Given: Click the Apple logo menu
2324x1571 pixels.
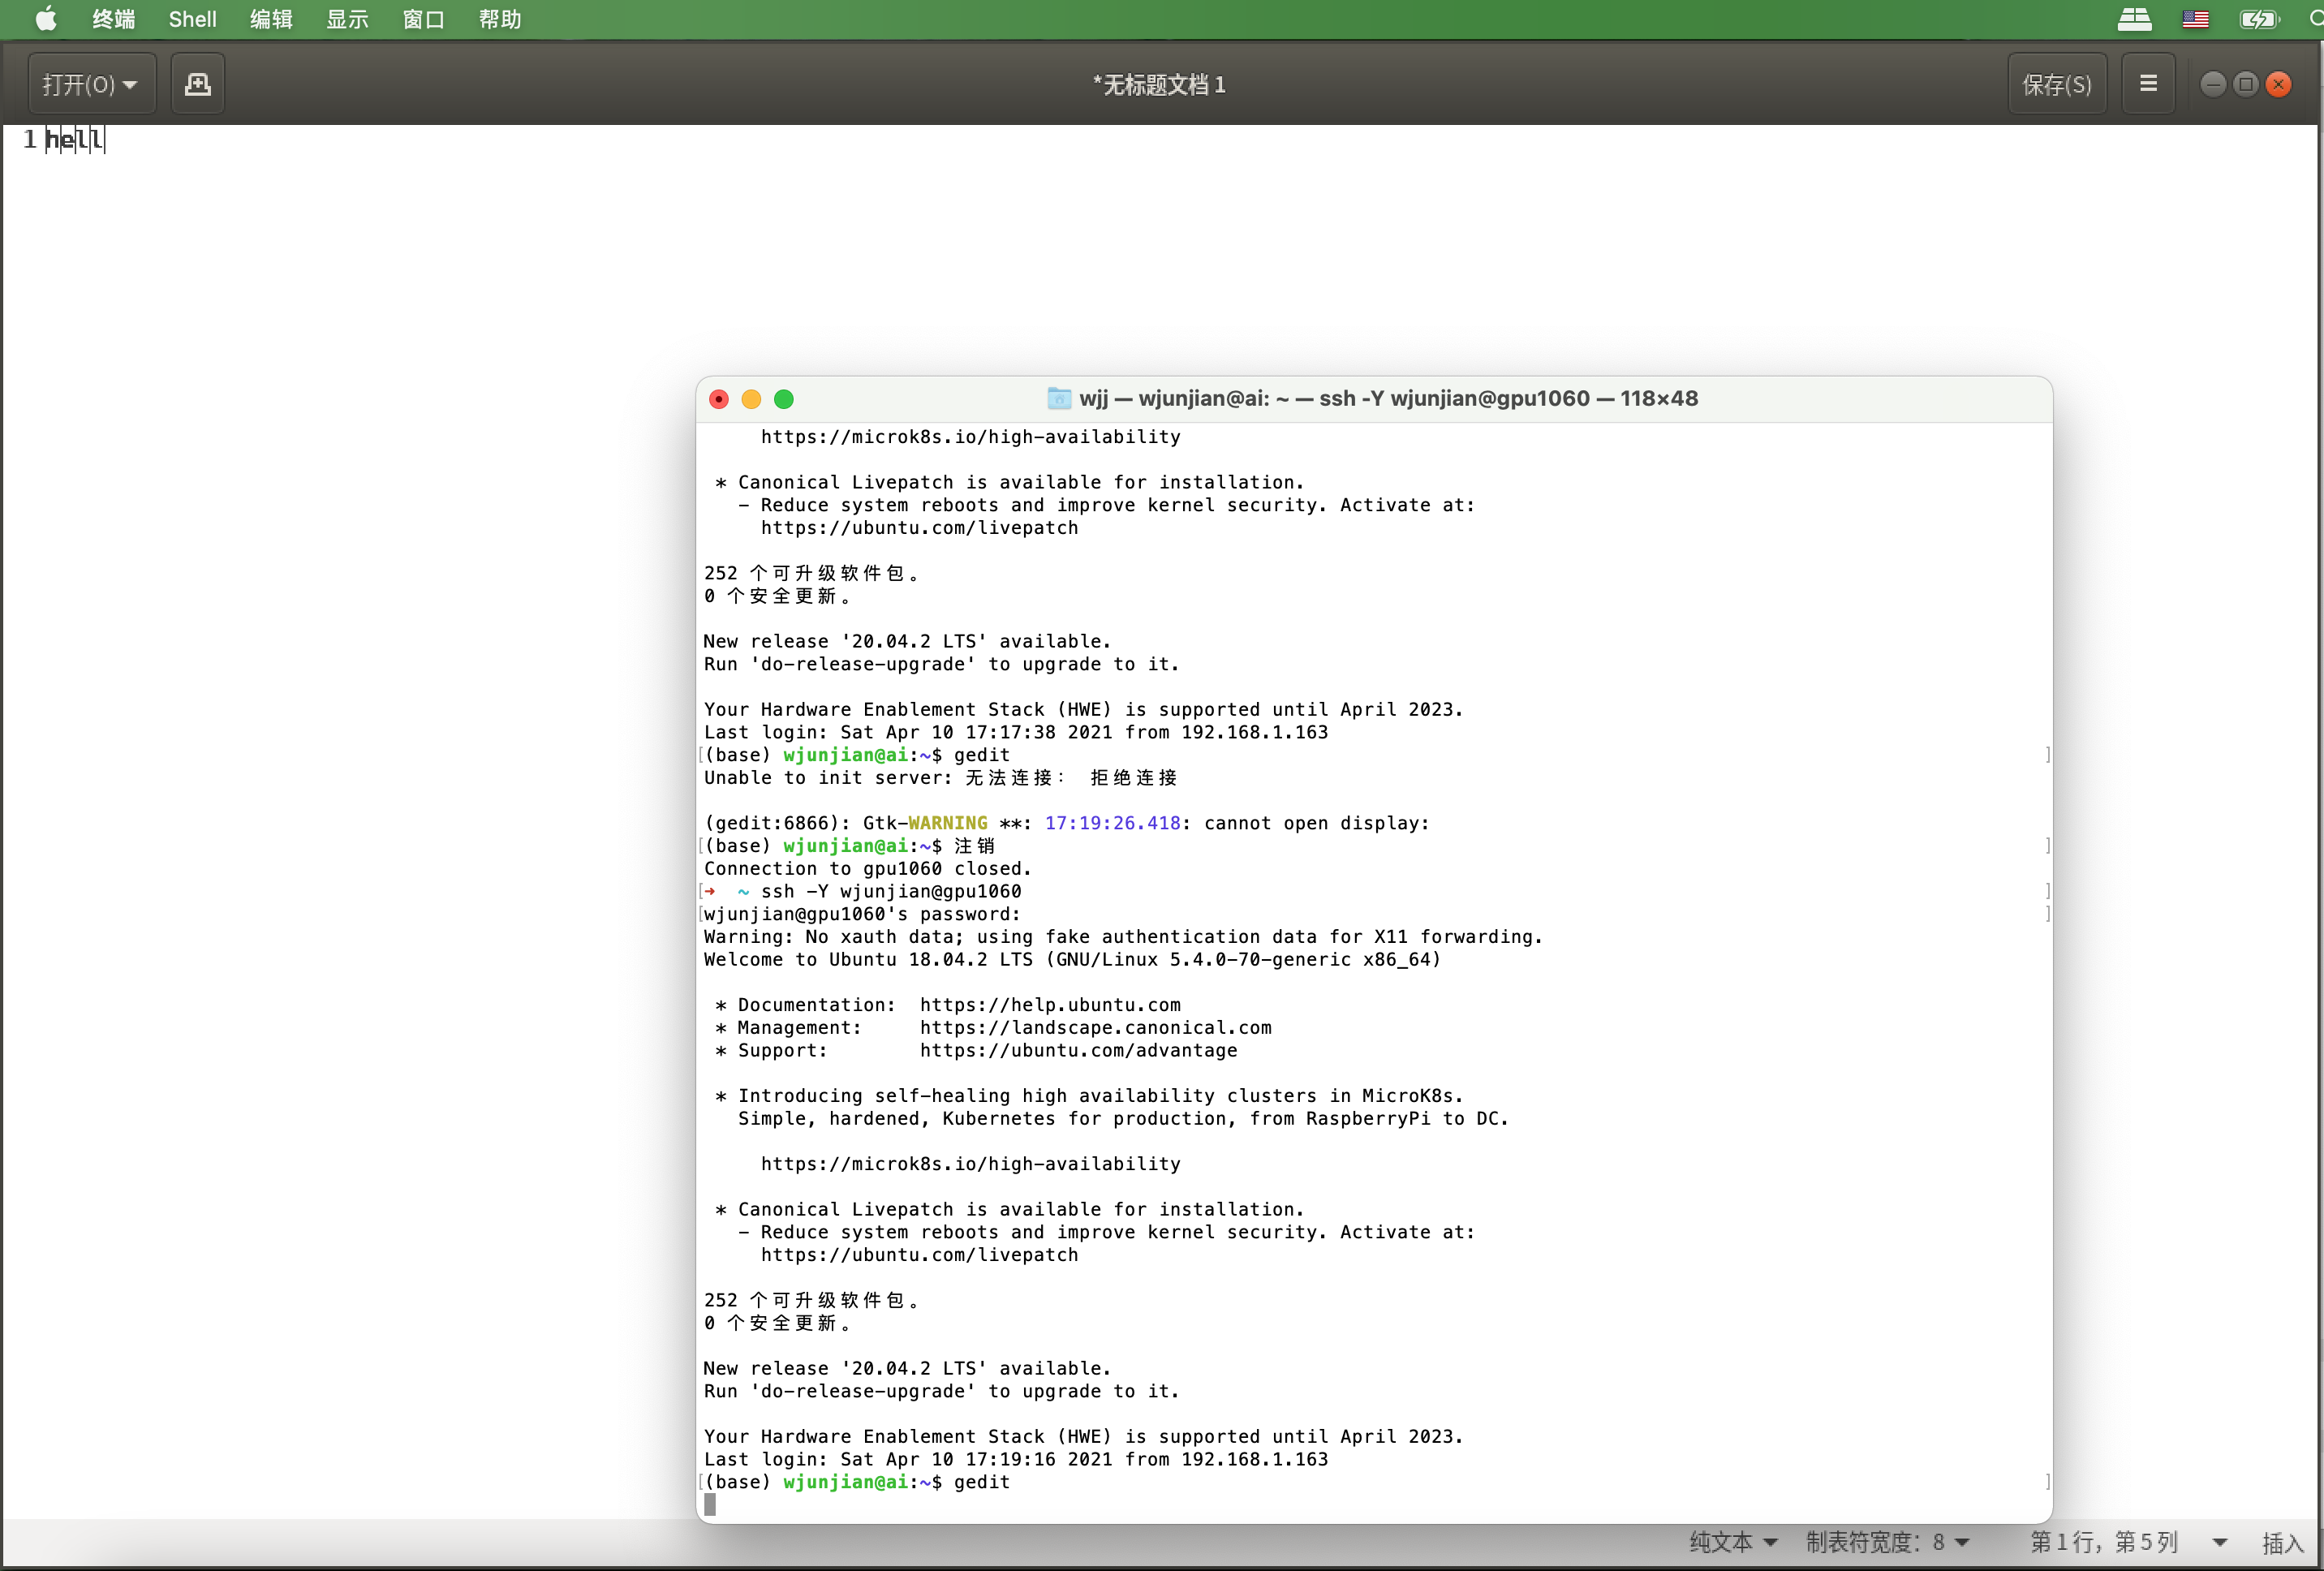Looking at the screenshot, I should point(46,19).
